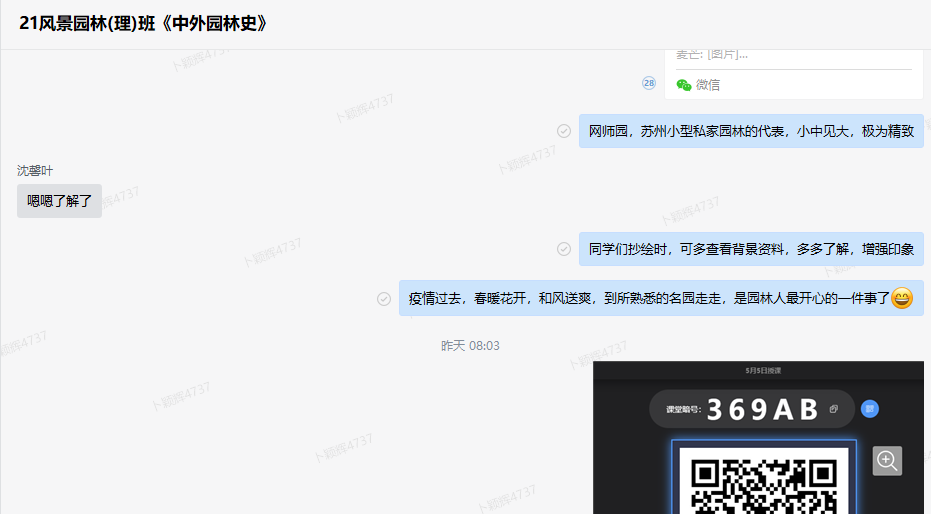Click sender name 沈馨叶
The height and width of the screenshot is (514, 931).
35,171
